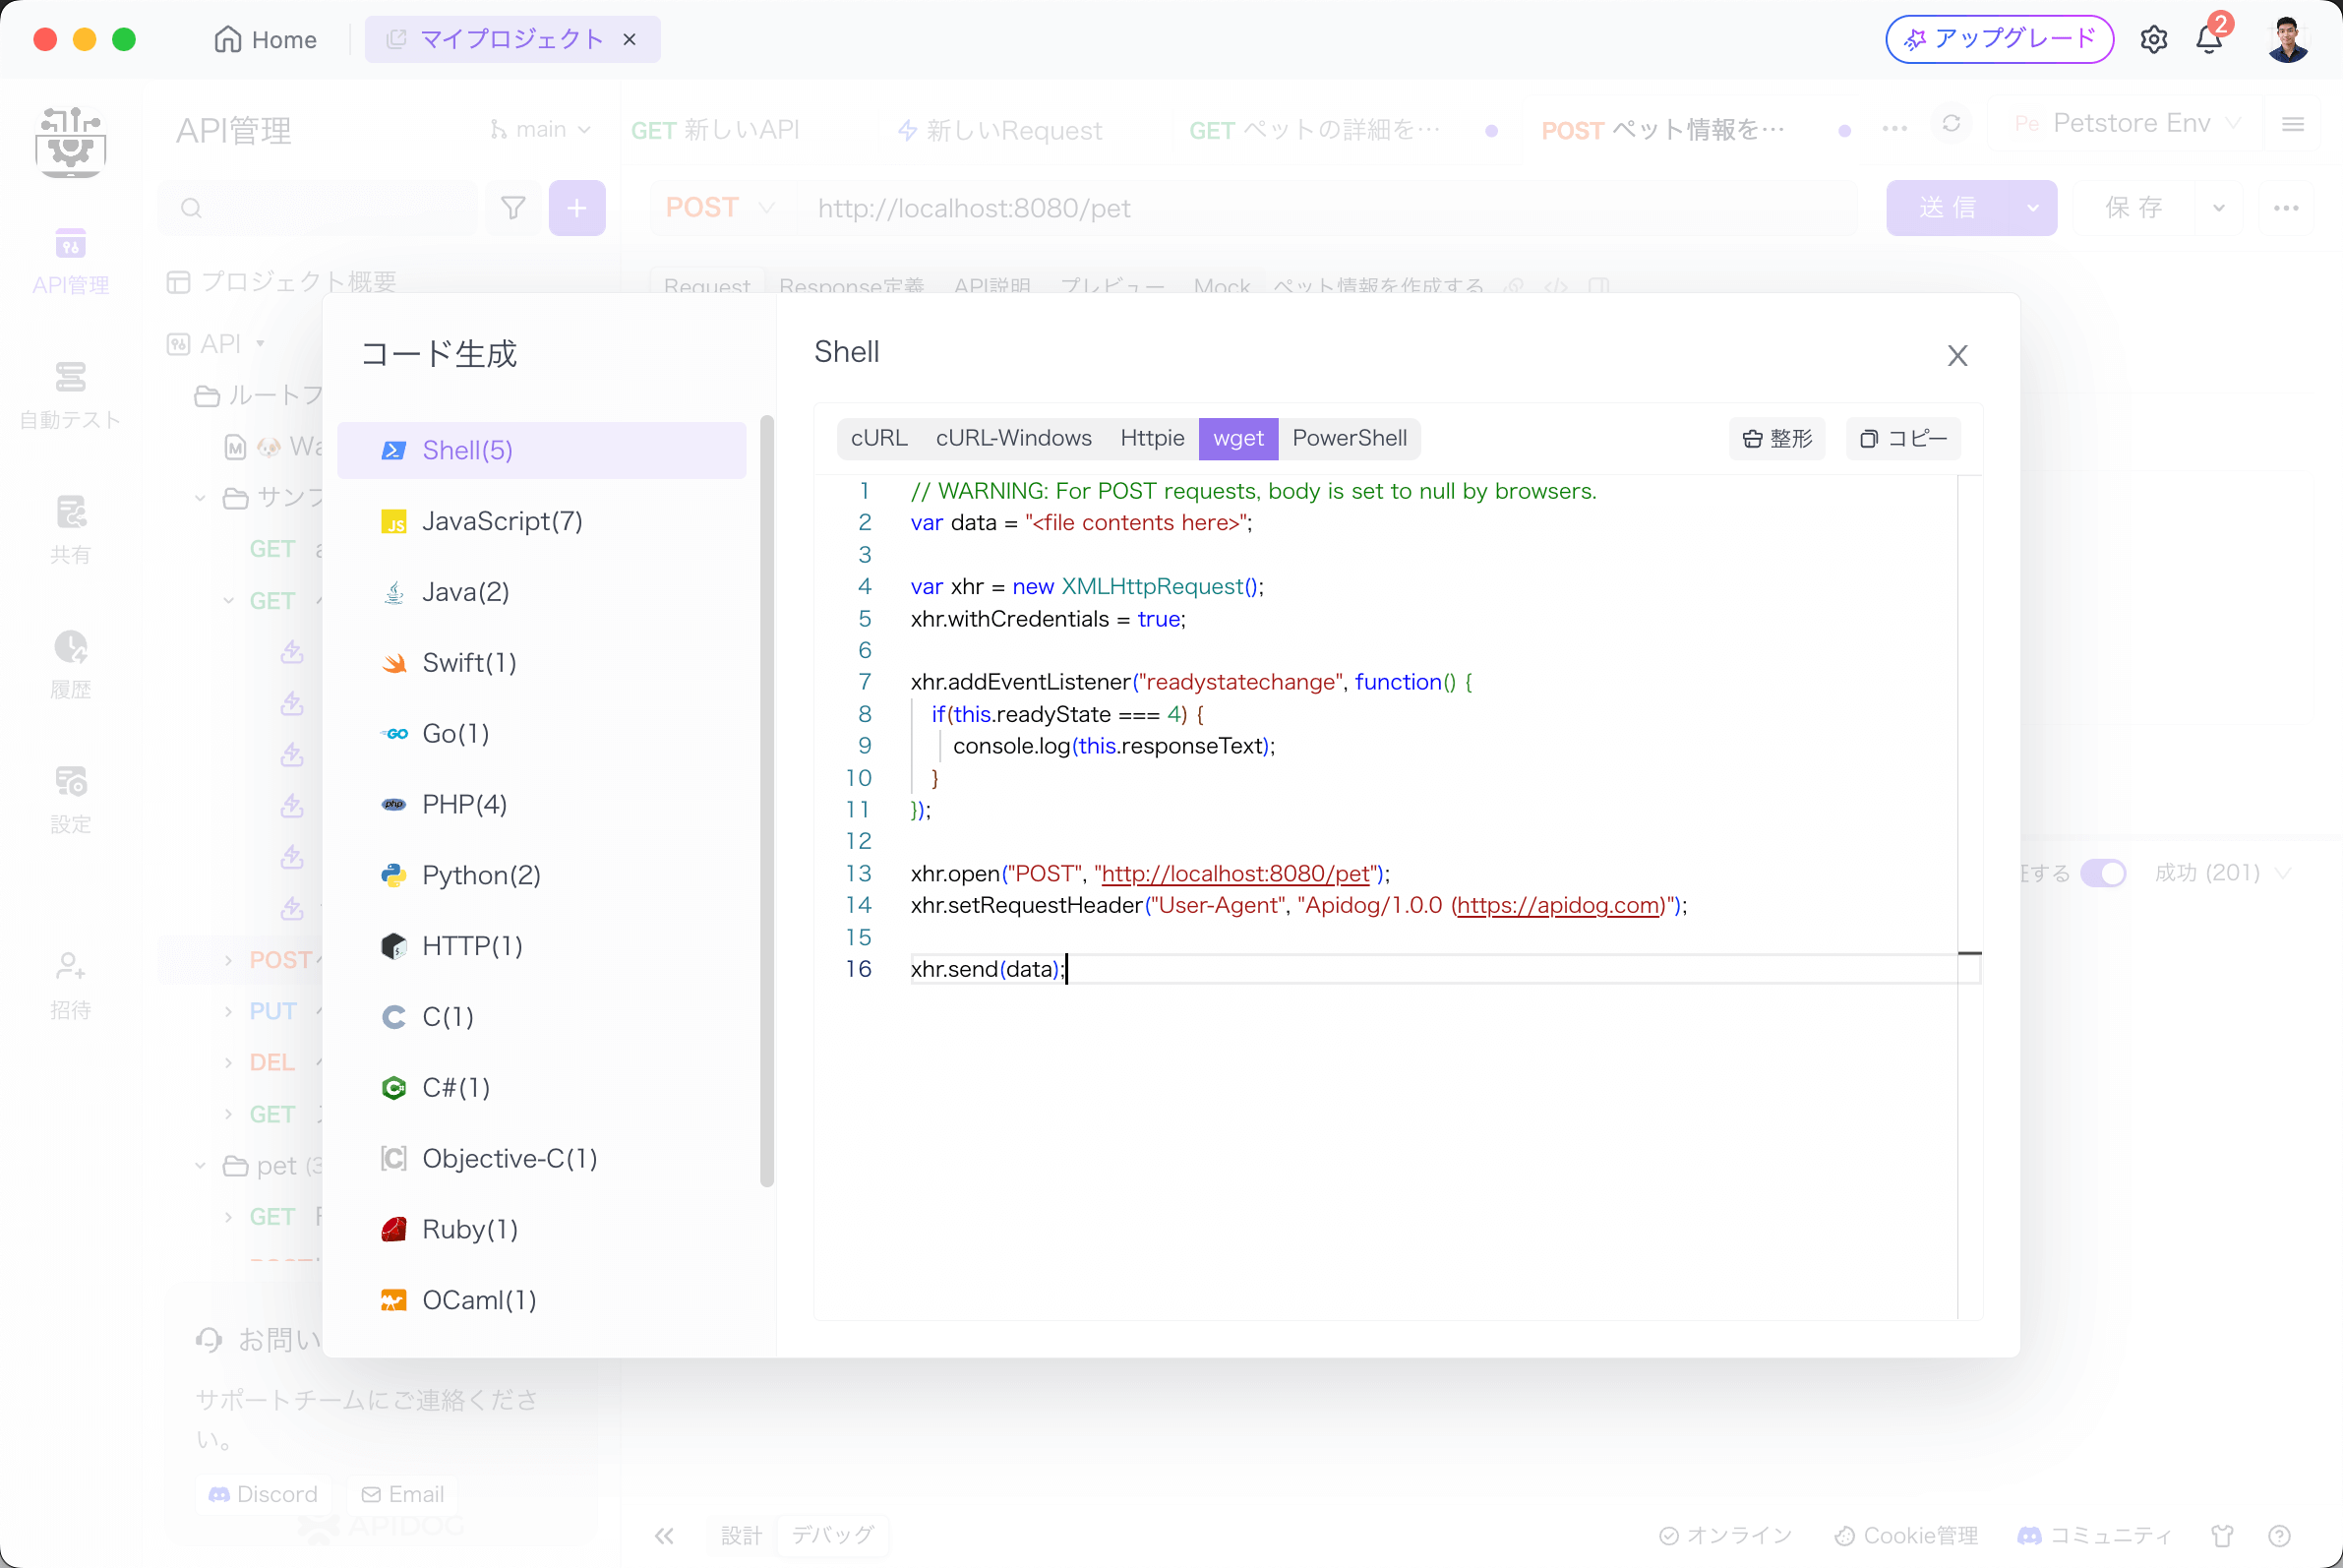The height and width of the screenshot is (1568, 2343).
Task: Open API管理 in the sidebar
Action: coord(70,262)
